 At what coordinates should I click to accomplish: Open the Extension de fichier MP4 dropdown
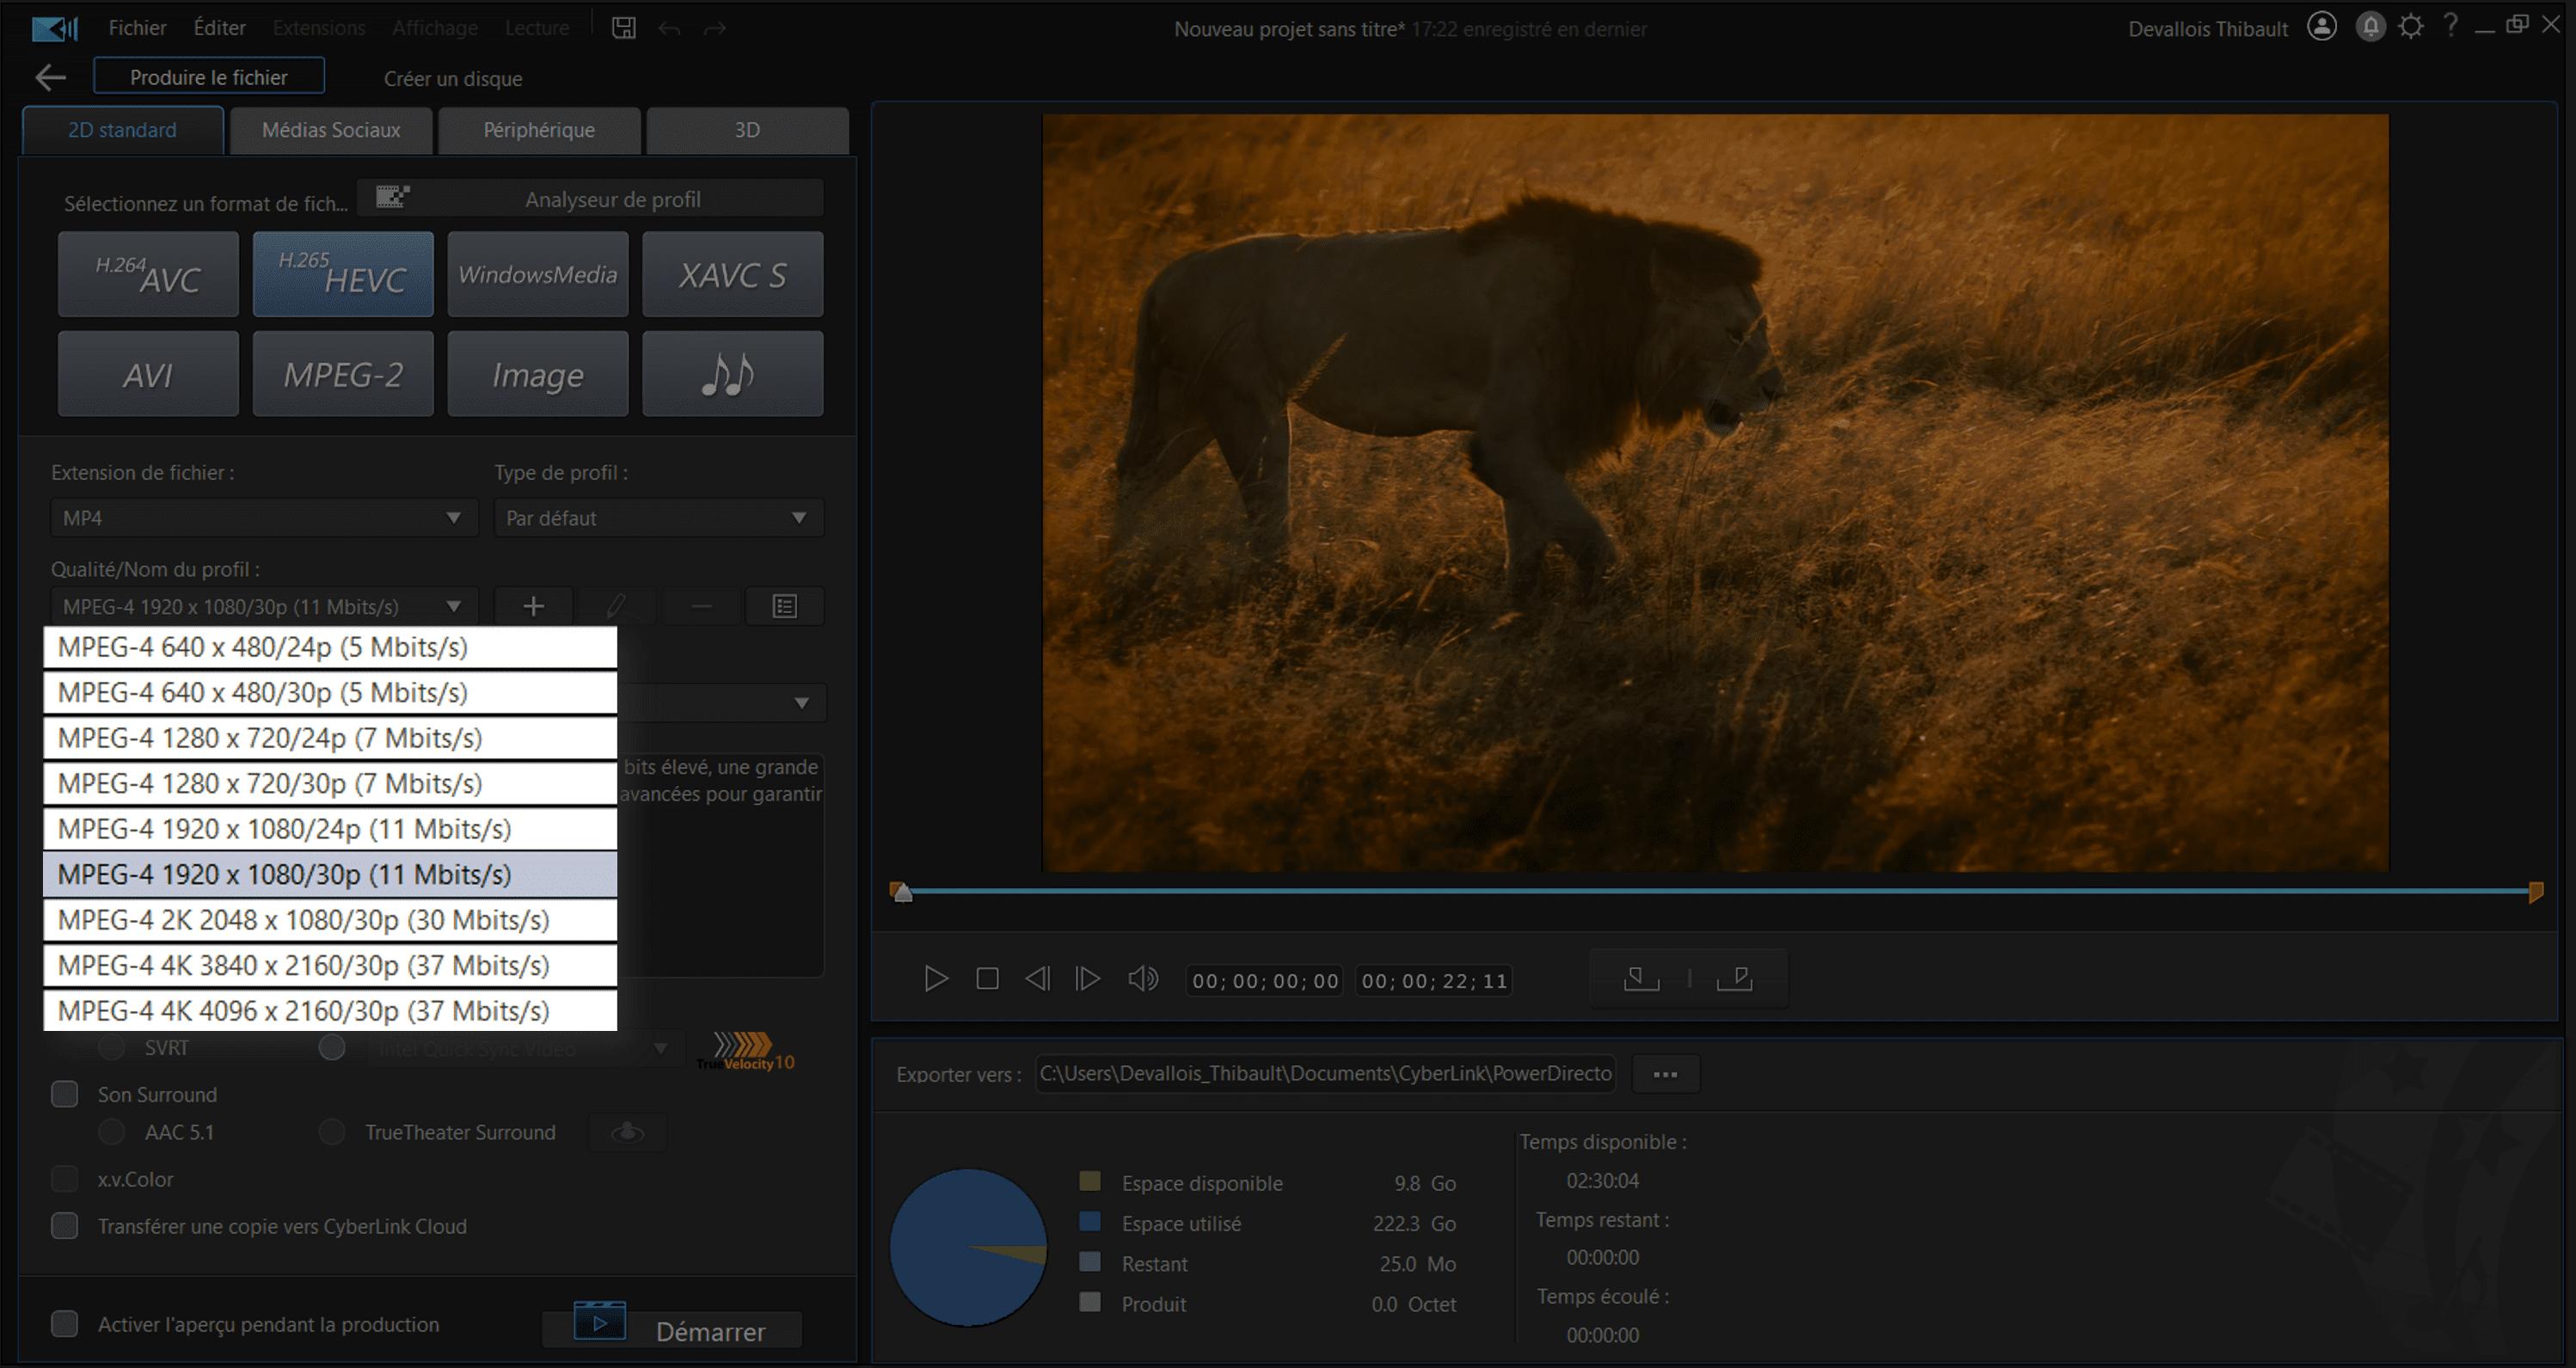tap(263, 518)
